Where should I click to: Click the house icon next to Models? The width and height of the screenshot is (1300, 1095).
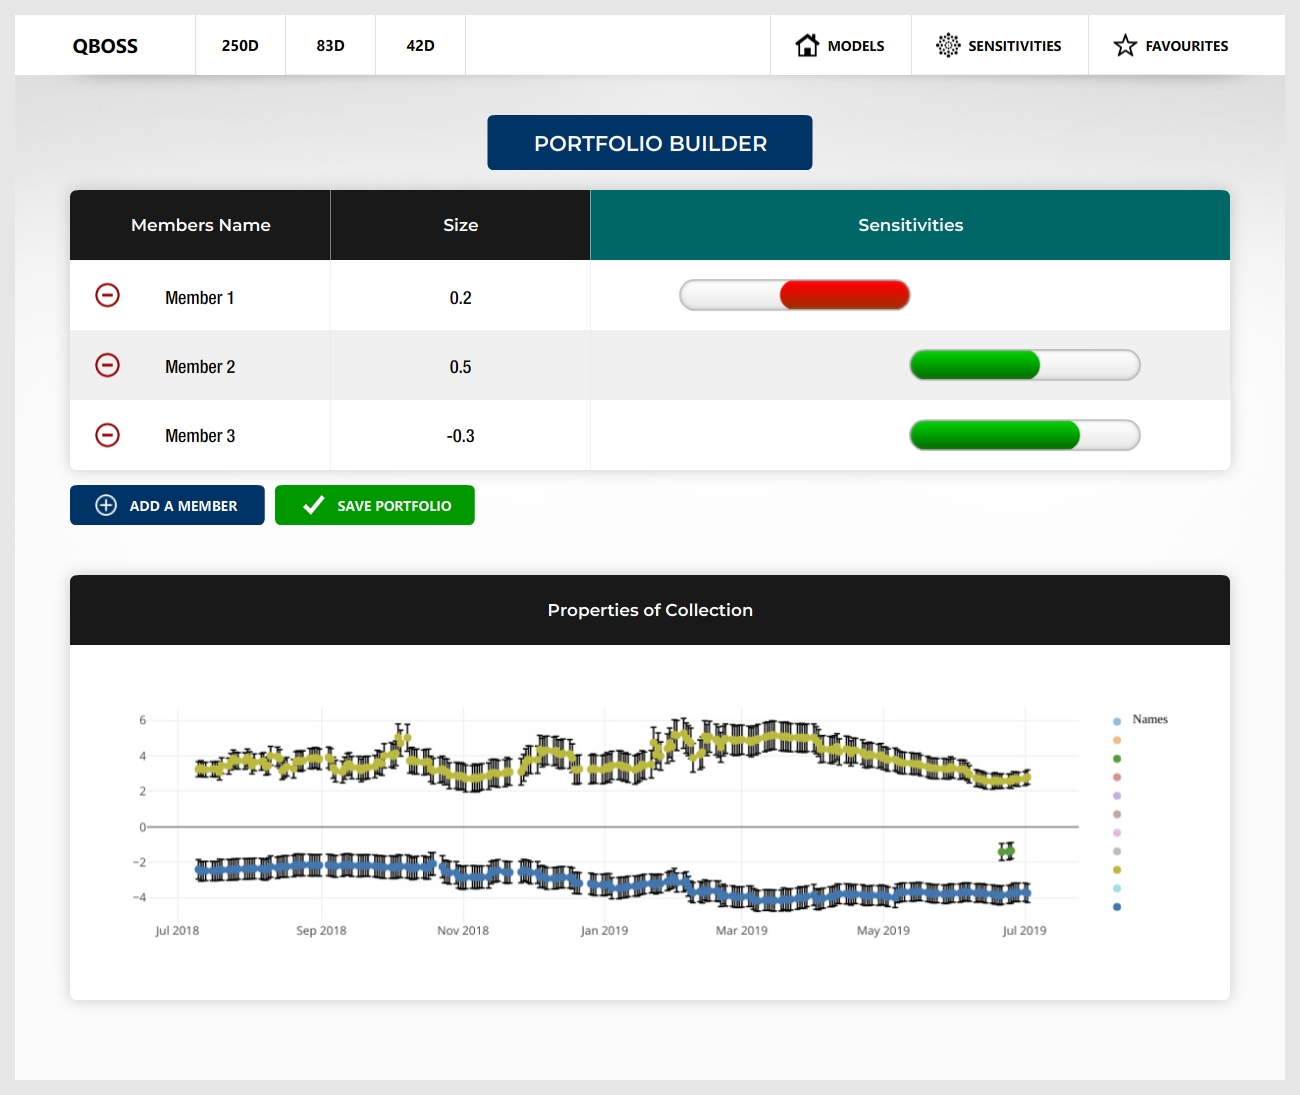(x=807, y=45)
